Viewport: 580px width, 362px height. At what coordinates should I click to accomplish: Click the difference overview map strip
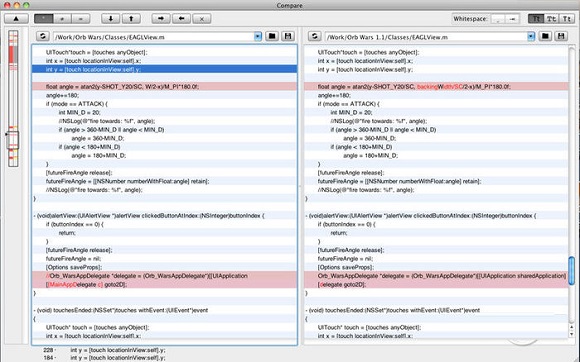click(13, 98)
